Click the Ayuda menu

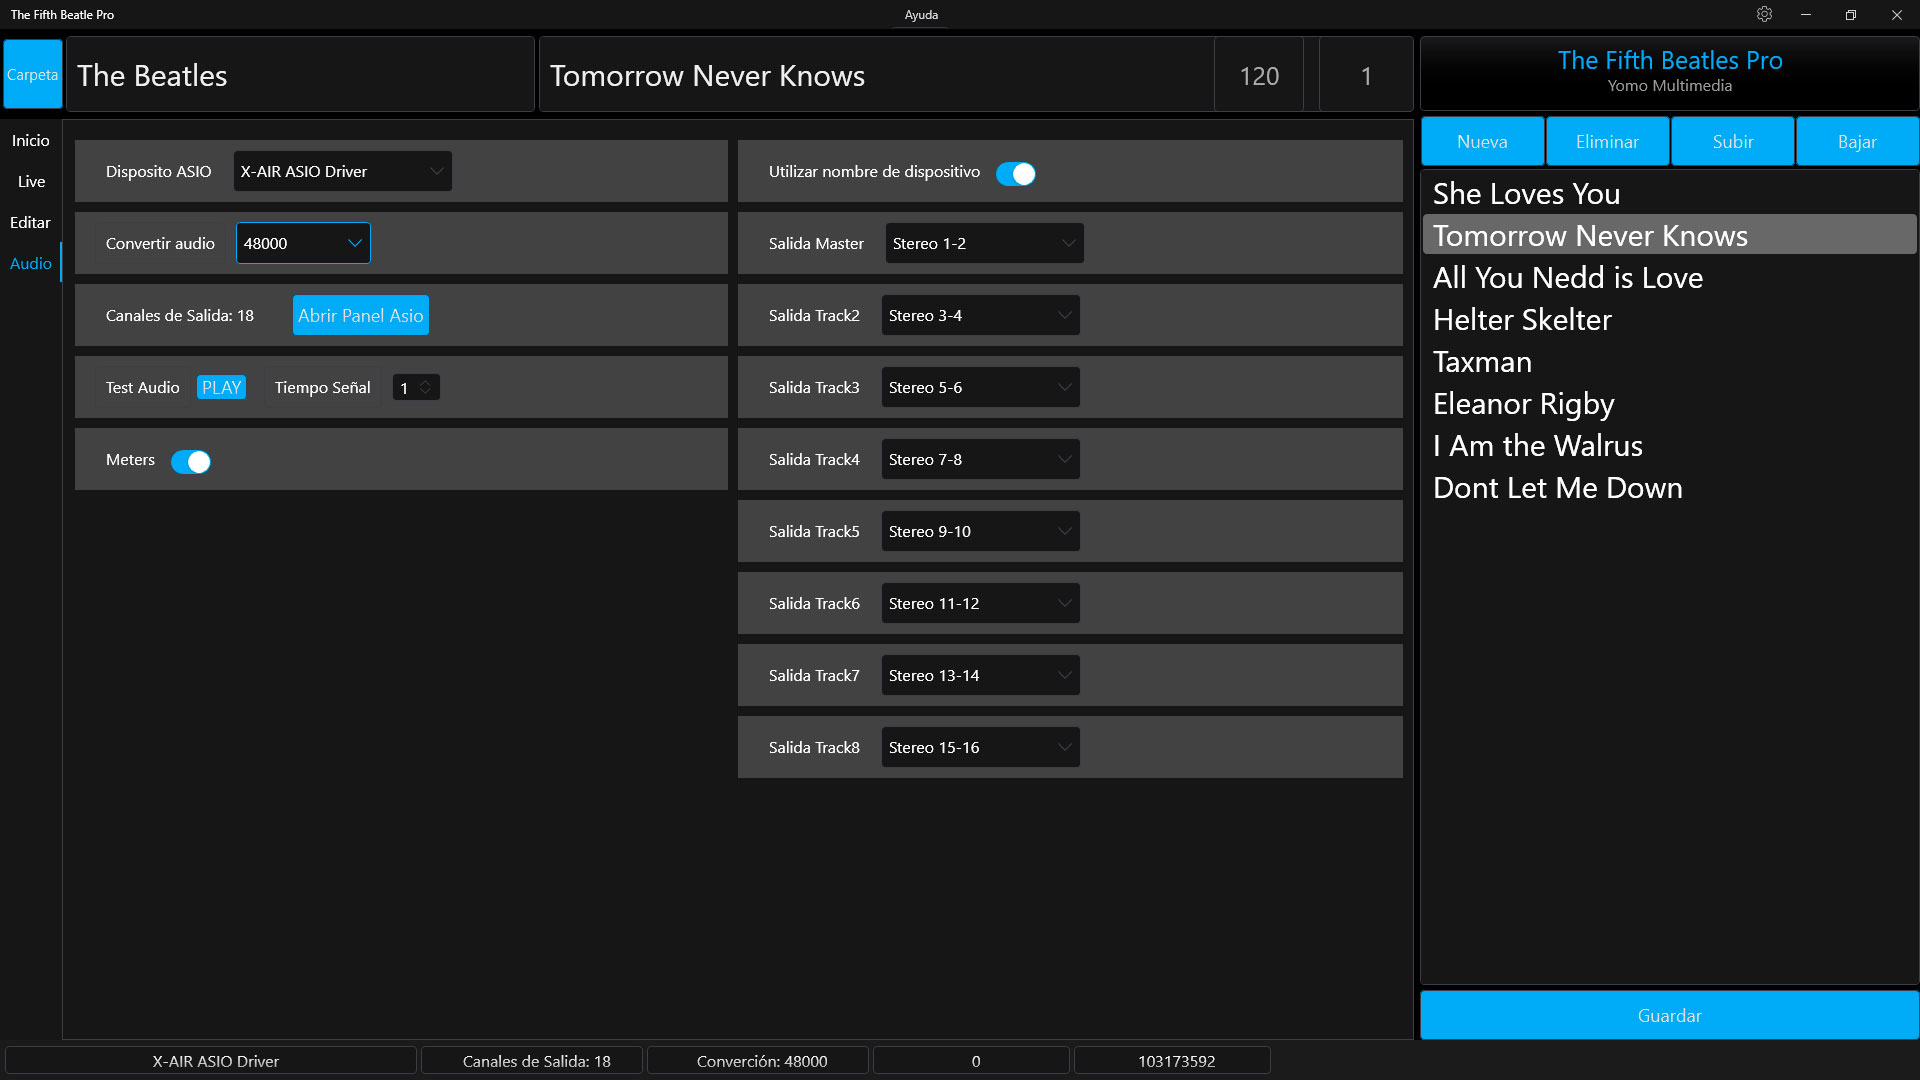[921, 15]
